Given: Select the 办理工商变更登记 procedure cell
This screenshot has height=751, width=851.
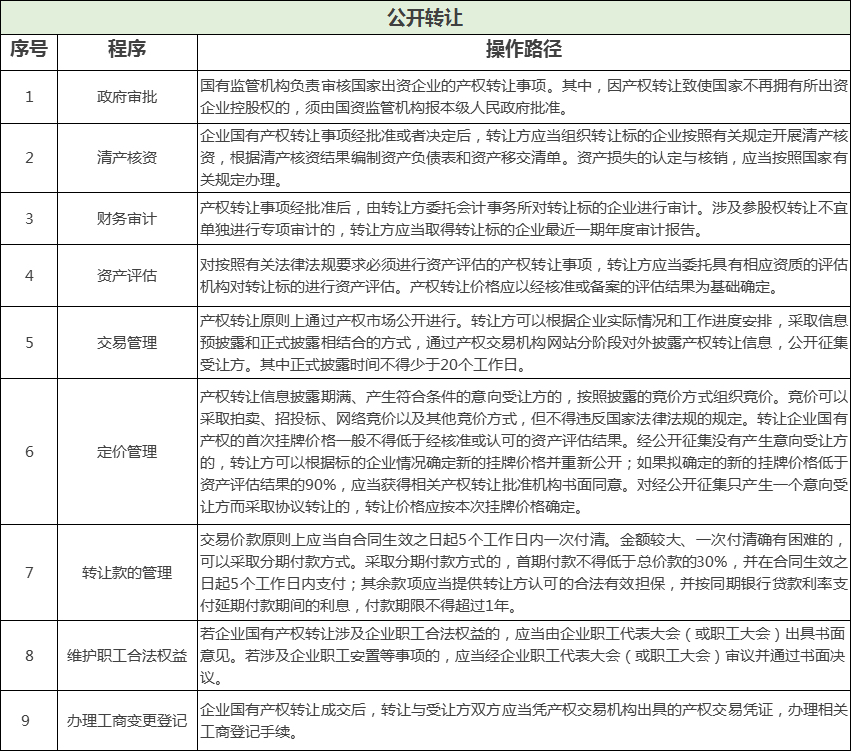Looking at the screenshot, I should (x=127, y=720).
